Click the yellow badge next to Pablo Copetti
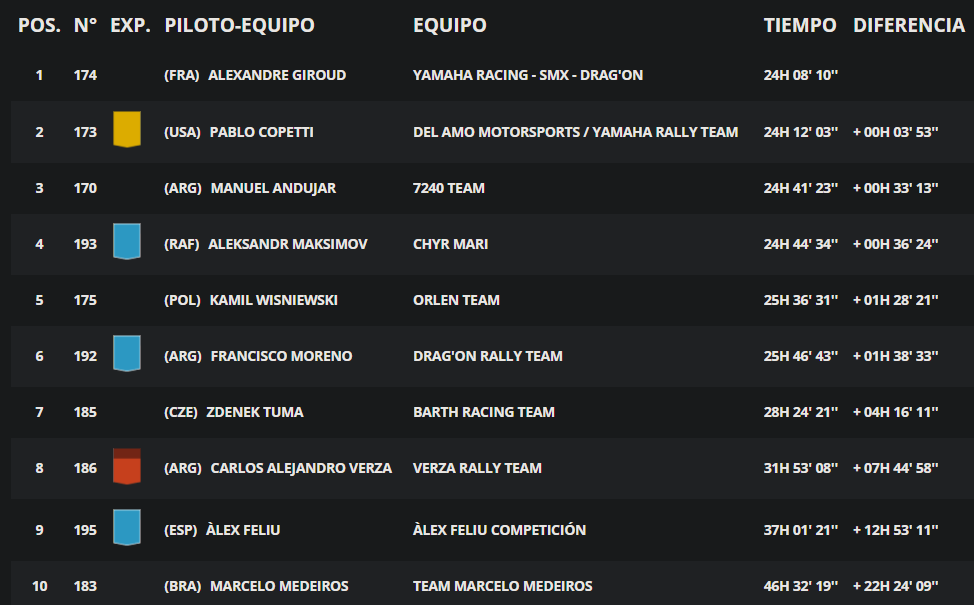Image resolution: width=974 pixels, height=605 pixels. pos(127,129)
